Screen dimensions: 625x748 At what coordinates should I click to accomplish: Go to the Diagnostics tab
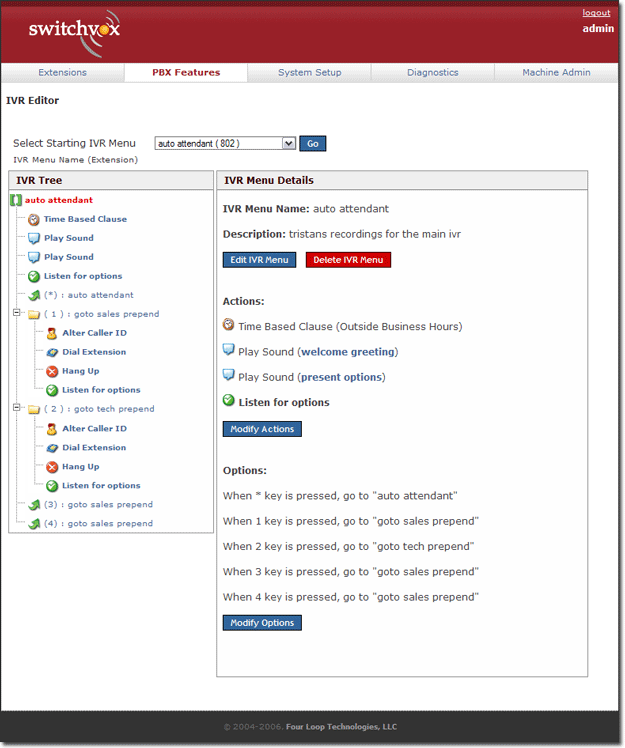pyautogui.click(x=433, y=73)
